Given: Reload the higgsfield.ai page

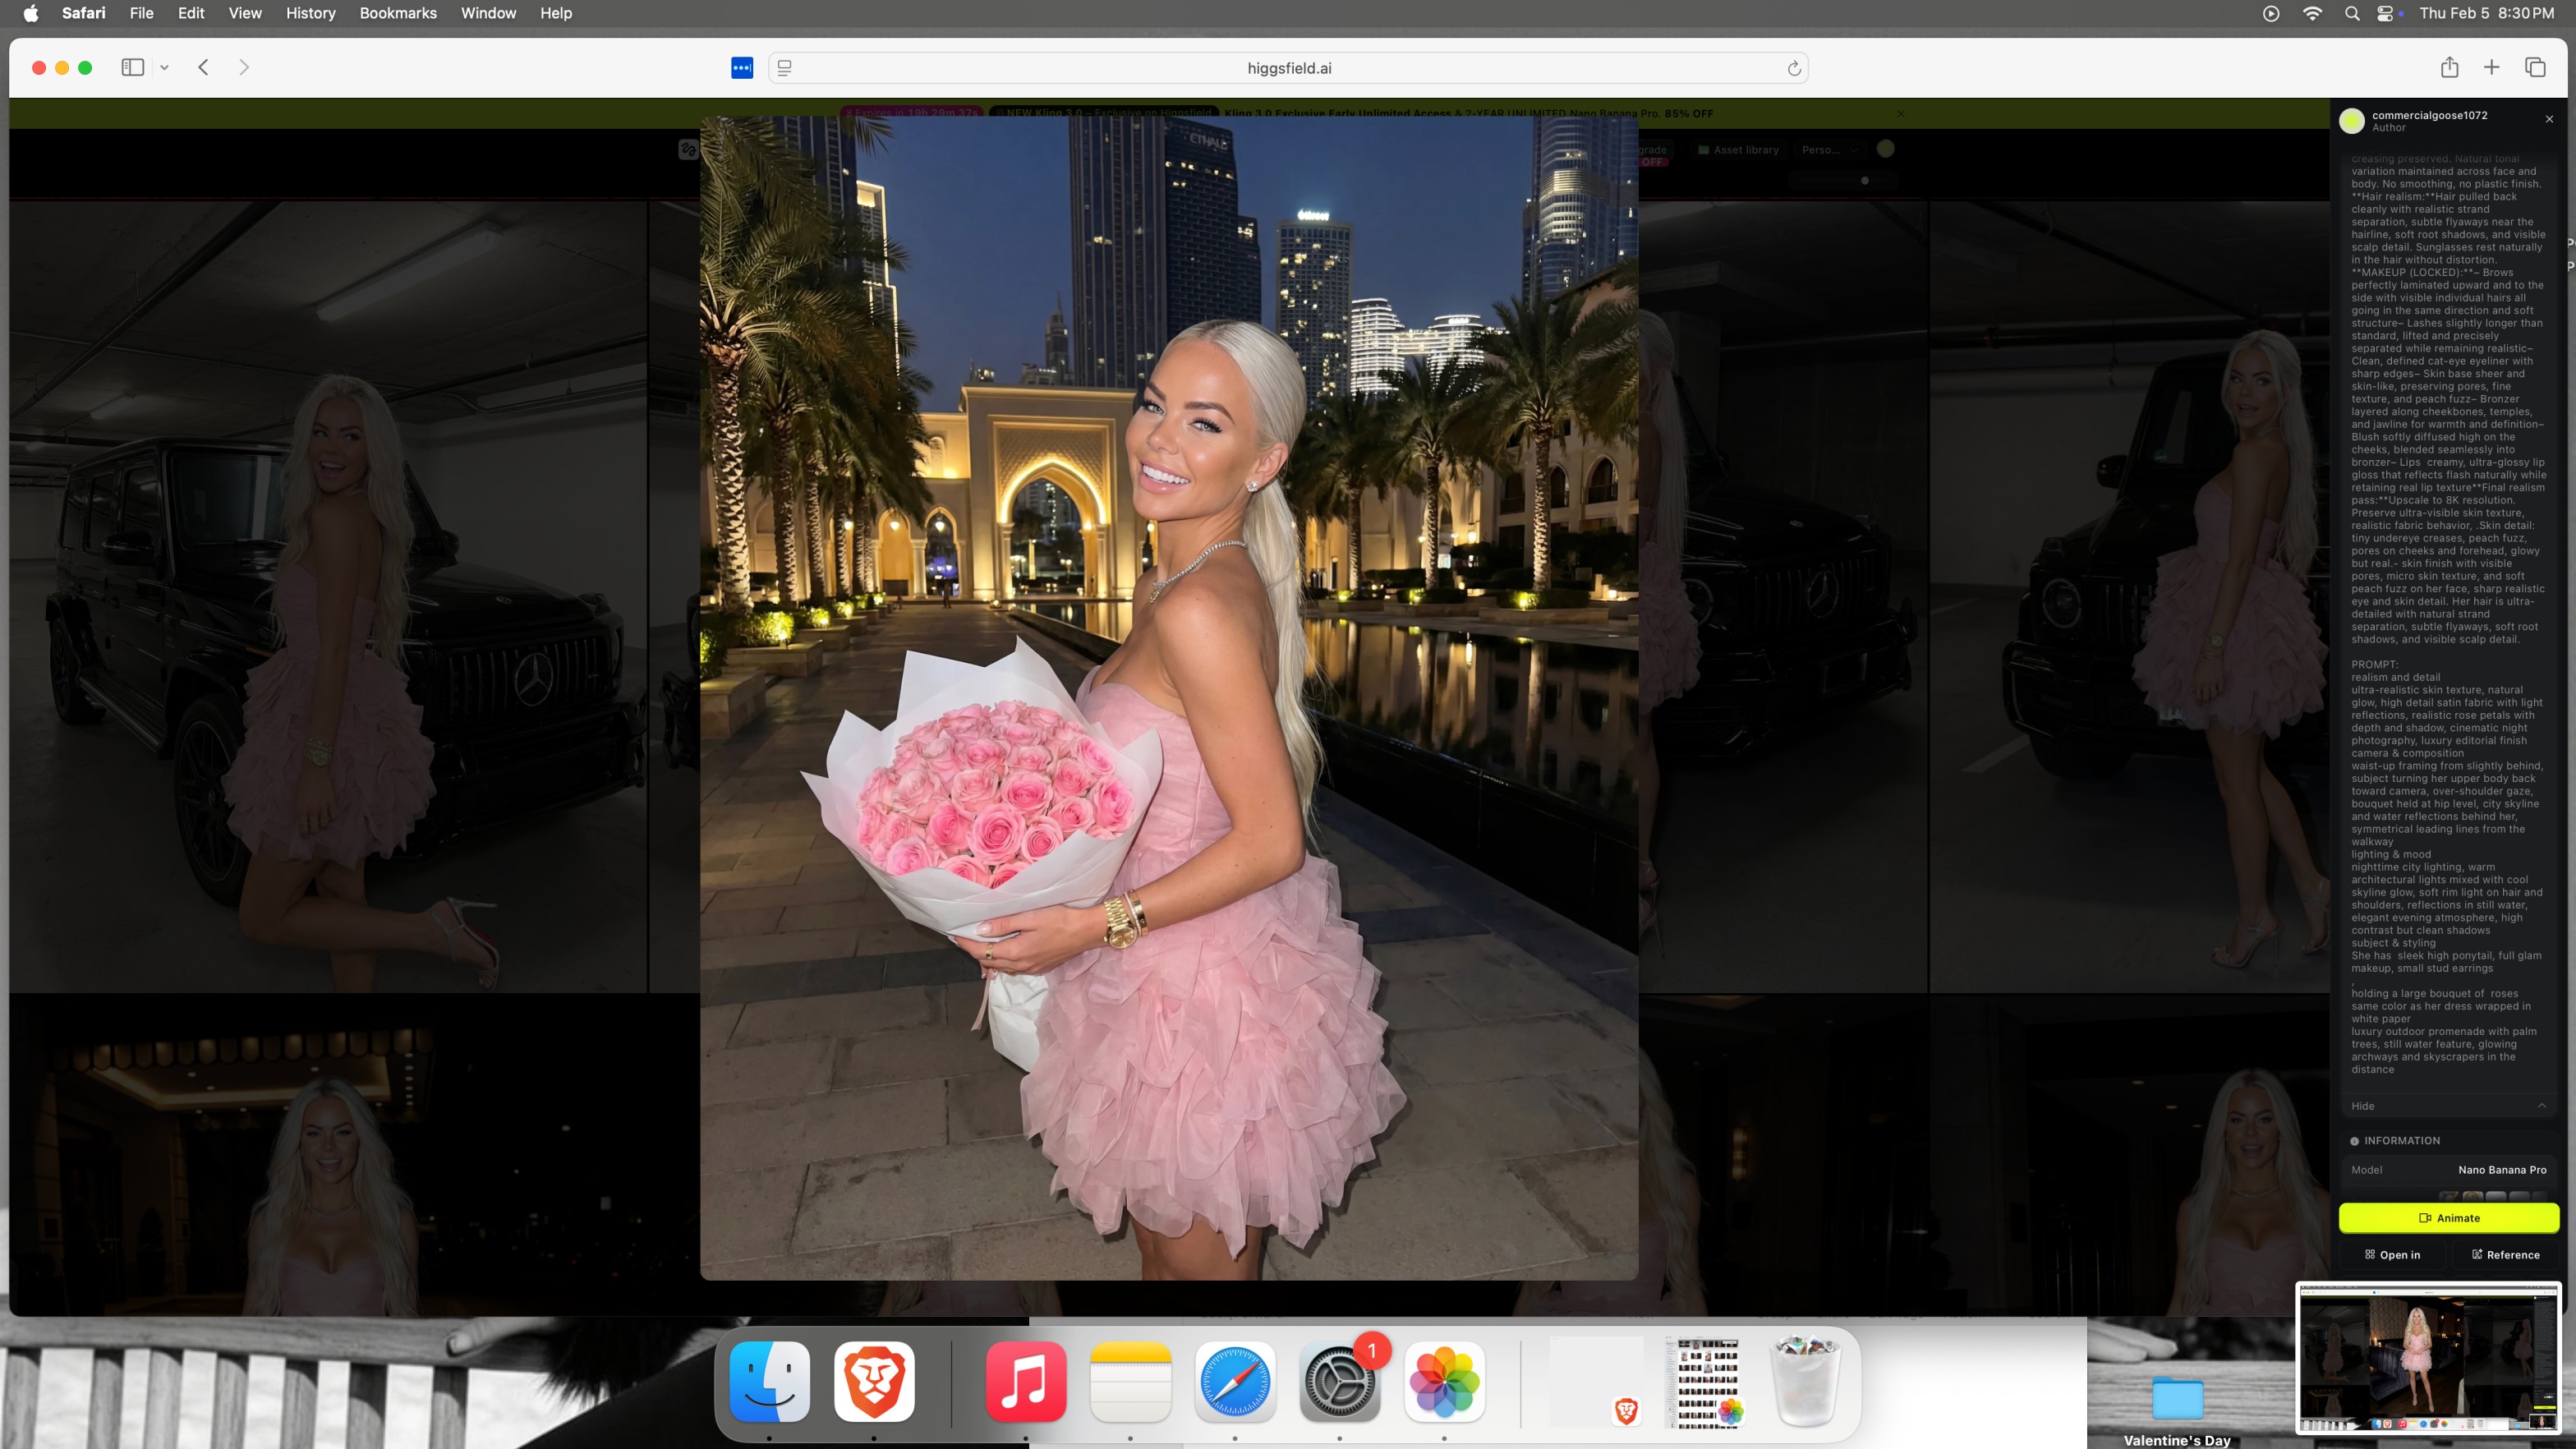Looking at the screenshot, I should [1794, 69].
